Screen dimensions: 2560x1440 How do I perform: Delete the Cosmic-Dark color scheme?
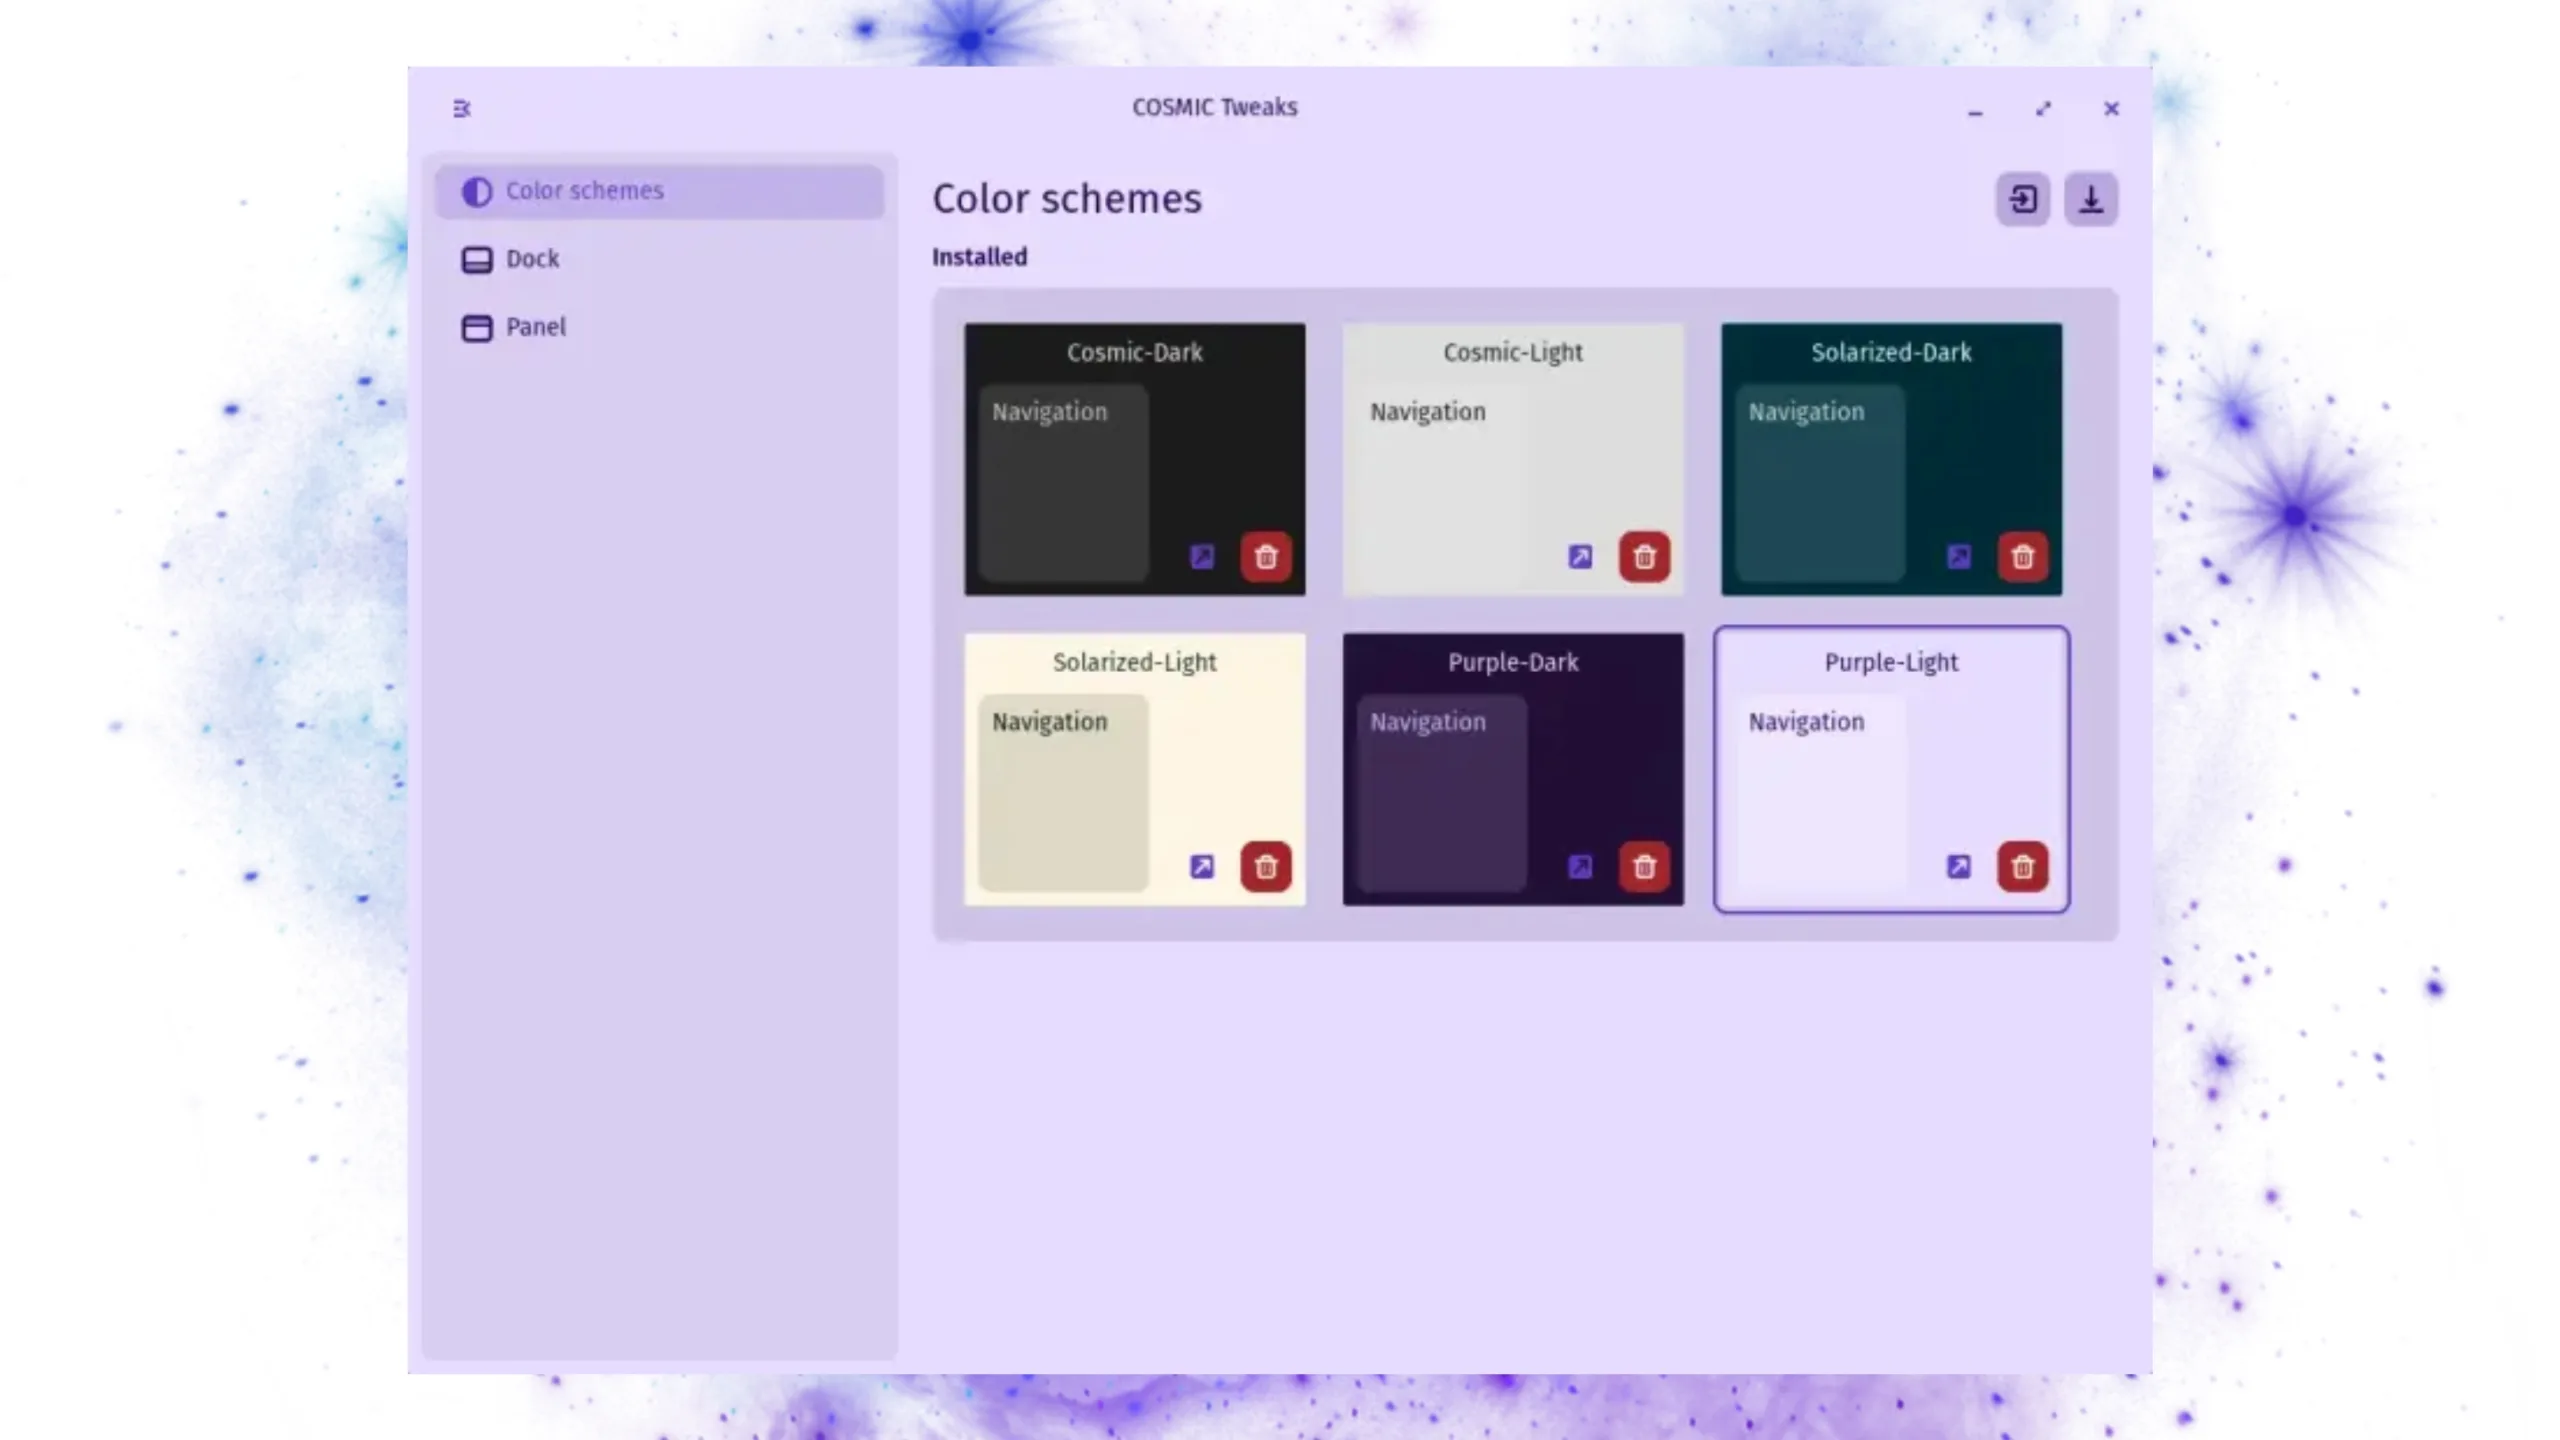(x=1266, y=557)
